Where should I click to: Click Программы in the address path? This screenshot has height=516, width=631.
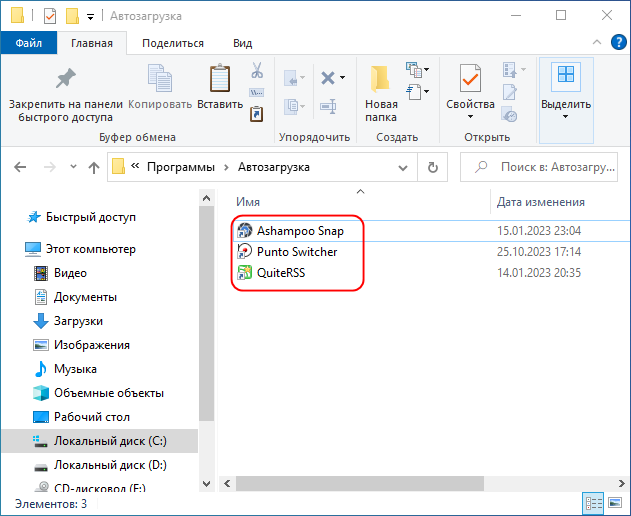pyautogui.click(x=181, y=167)
